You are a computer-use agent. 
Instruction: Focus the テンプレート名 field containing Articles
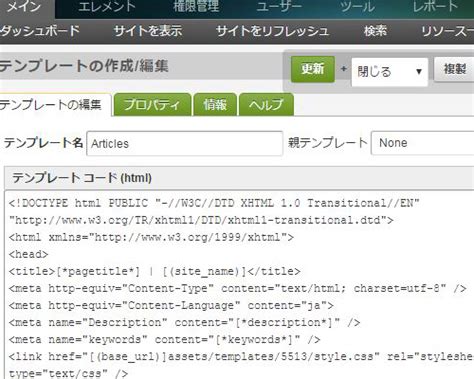pos(185,143)
